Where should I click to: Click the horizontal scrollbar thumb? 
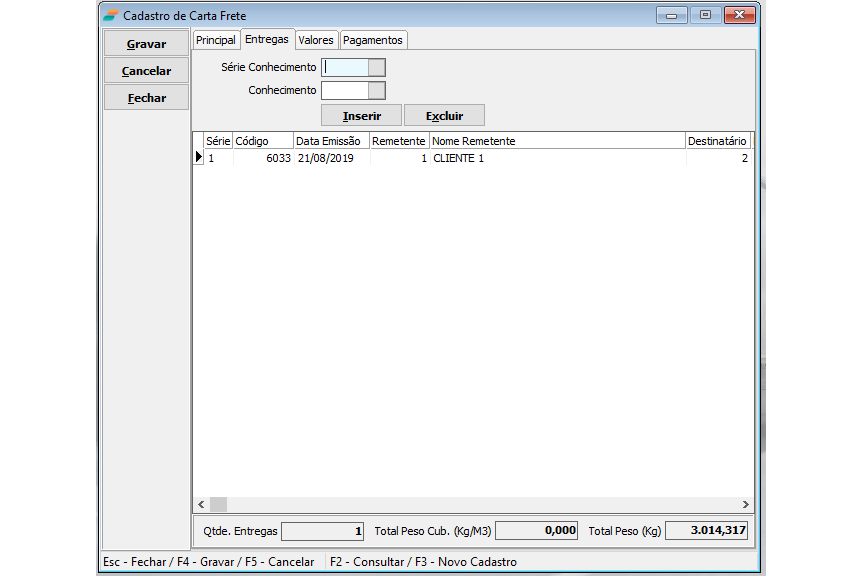click(219, 505)
